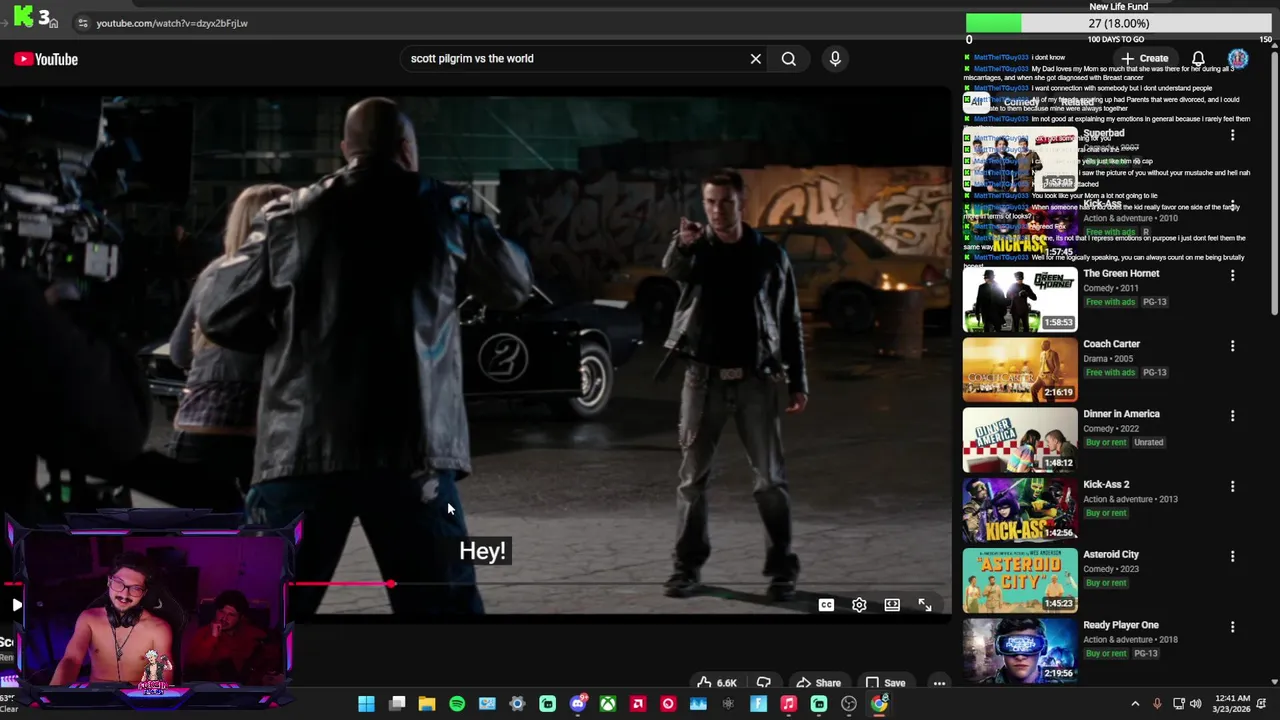Click the 6.6K like count
This screenshot has height=720, width=1280.
coord(727,684)
